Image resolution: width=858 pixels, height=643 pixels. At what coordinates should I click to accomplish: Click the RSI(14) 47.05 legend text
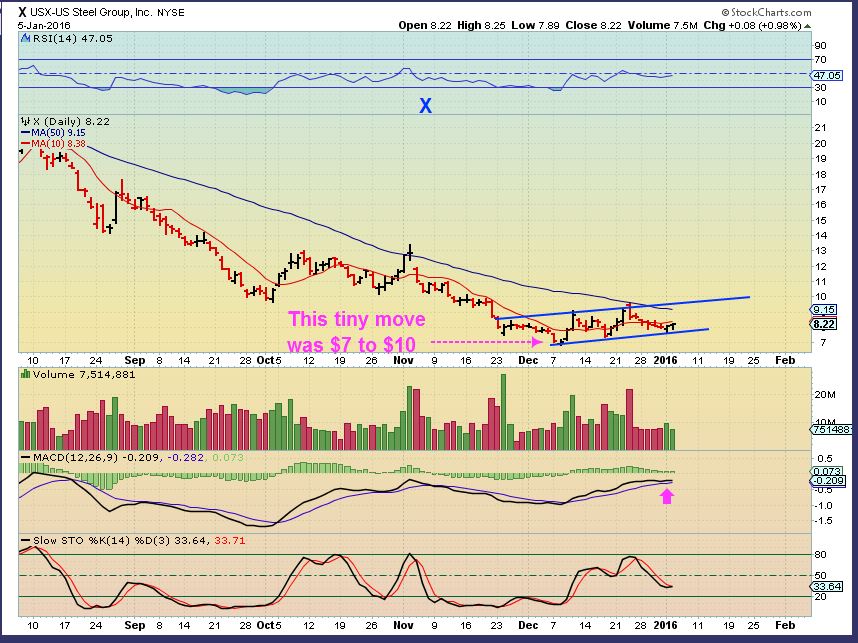pos(73,39)
